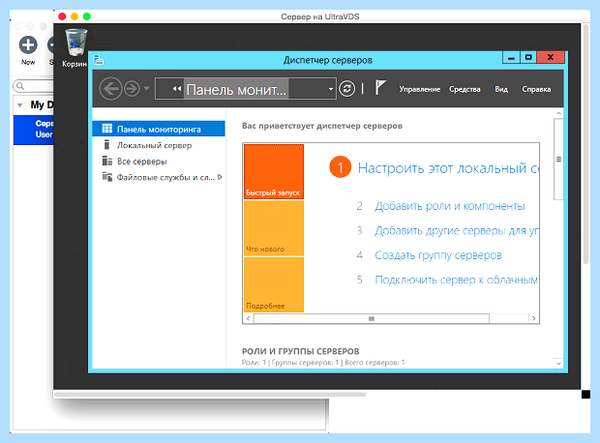This screenshot has width=600, height=443.
Task: Expand the Файловые службы arrow
Action: pos(220,177)
